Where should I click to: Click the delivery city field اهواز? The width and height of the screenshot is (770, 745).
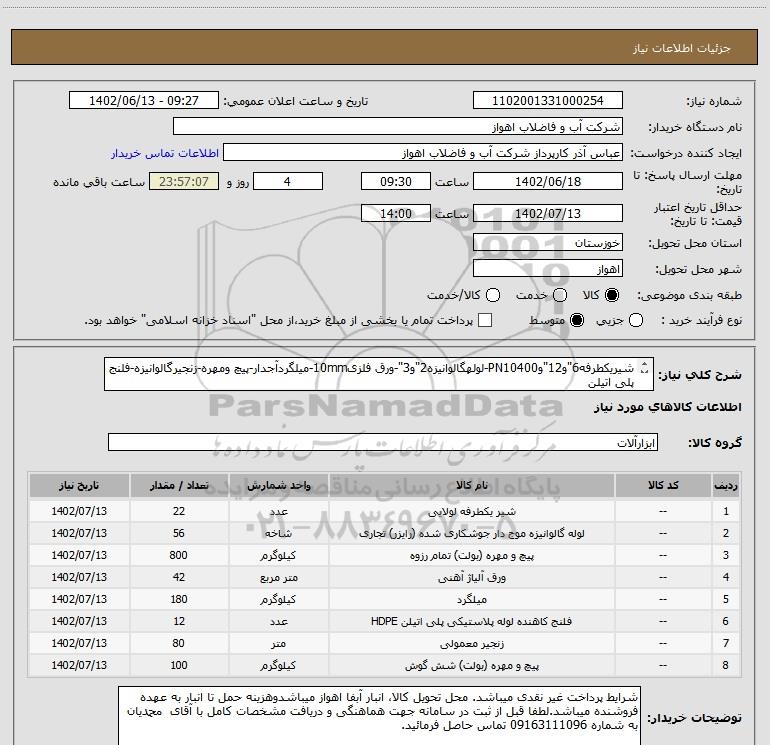[548, 269]
